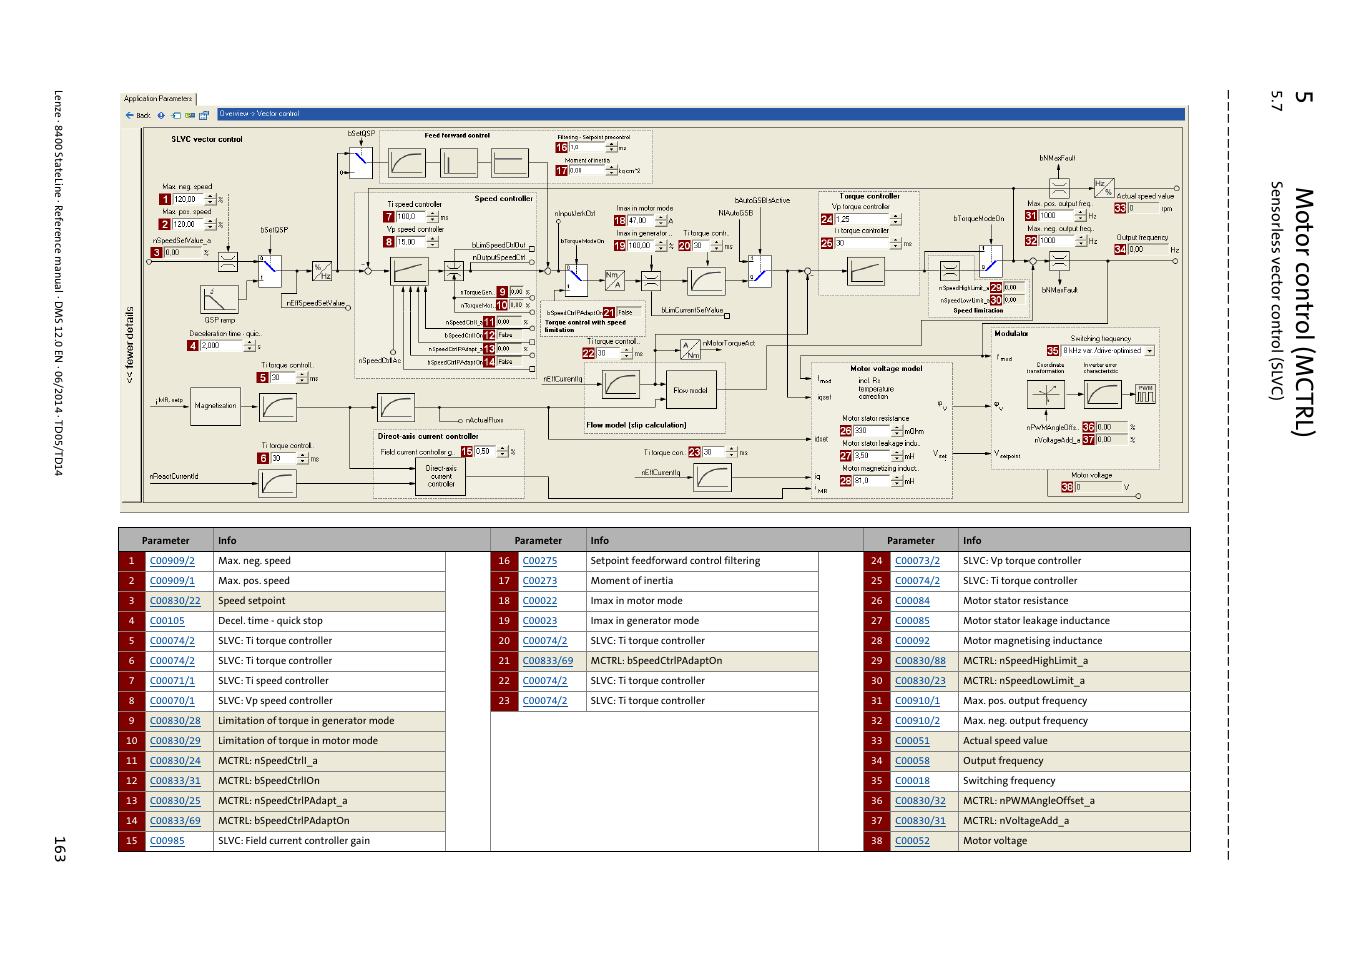Screen dimensions: 1350x954
Task: Open the QSP ramp block
Action: (219, 300)
